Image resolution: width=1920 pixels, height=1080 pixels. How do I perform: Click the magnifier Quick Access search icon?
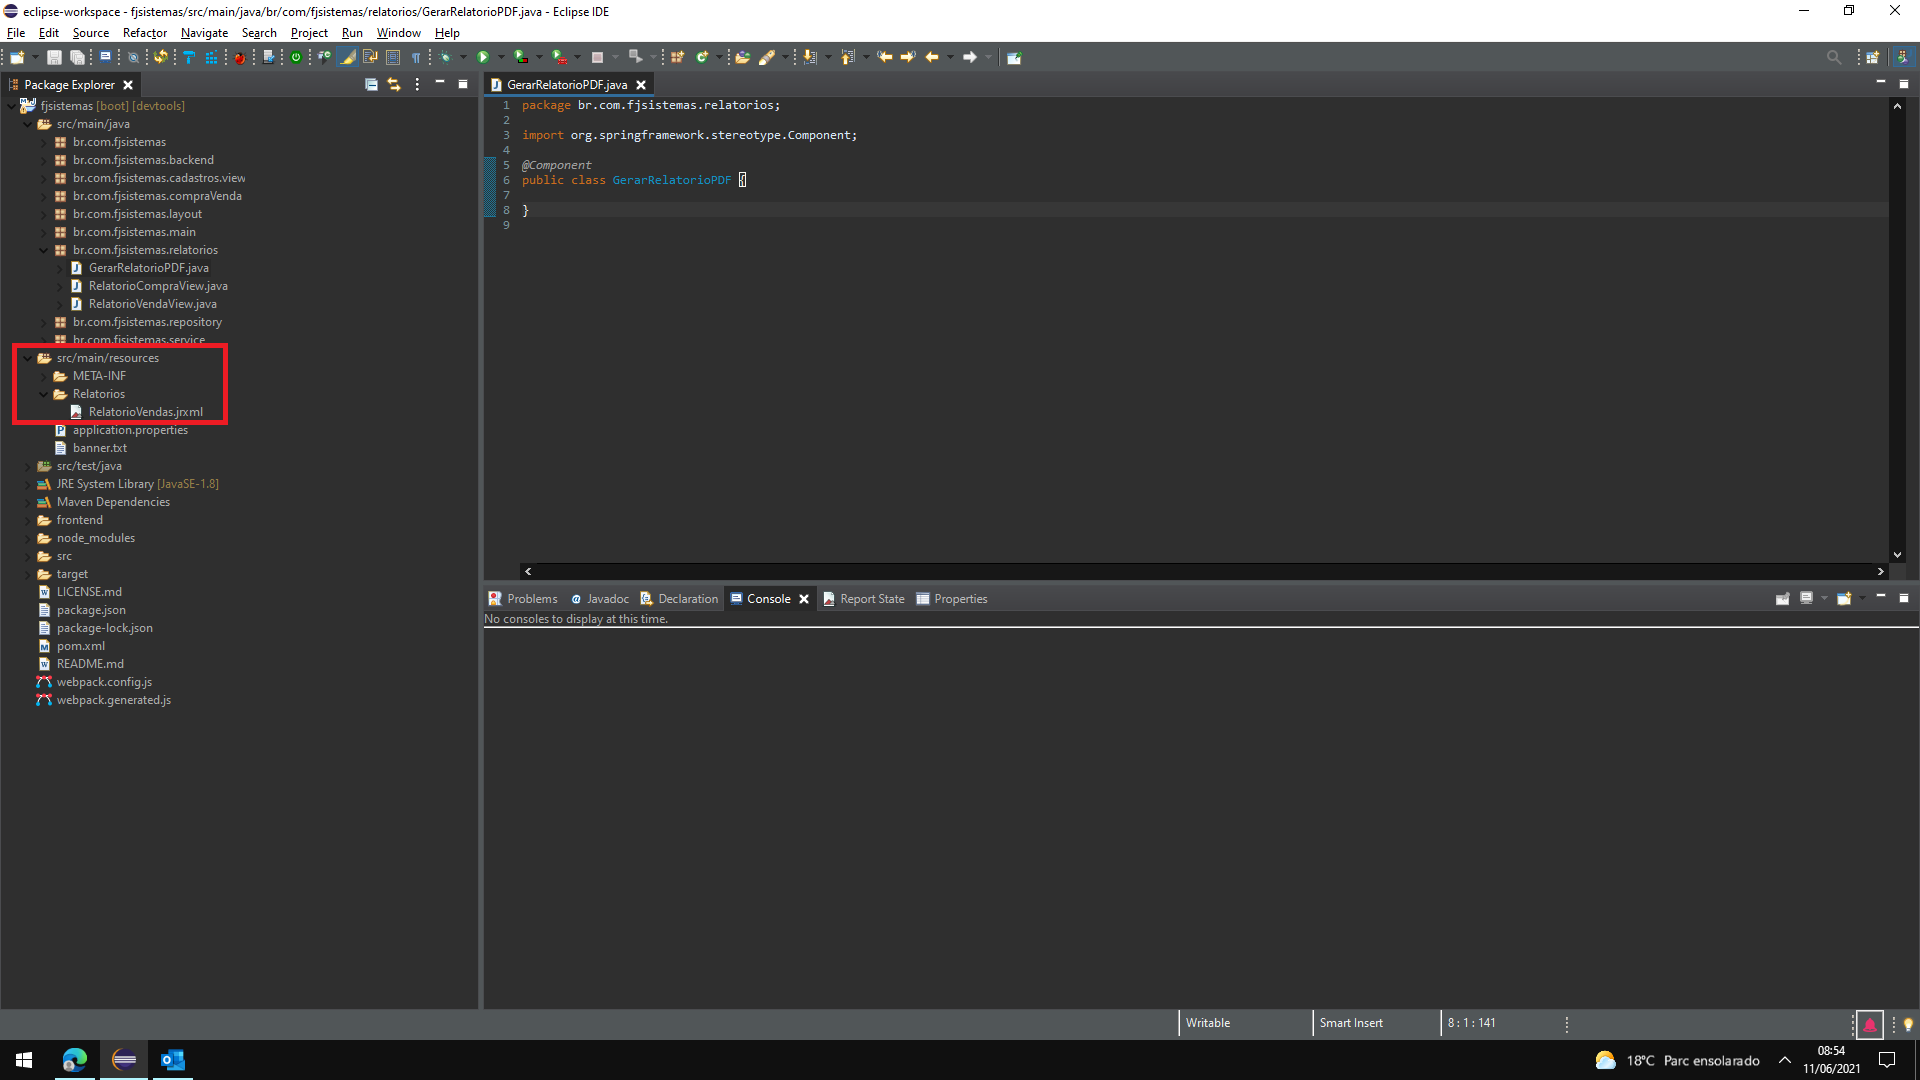point(1833,58)
